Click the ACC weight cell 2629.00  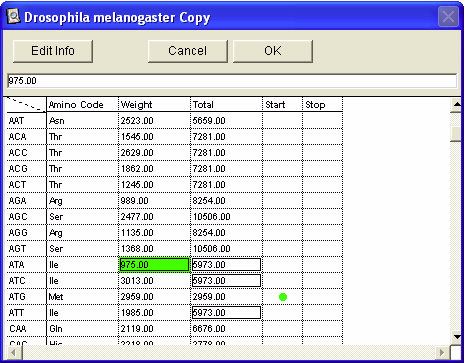154,153
